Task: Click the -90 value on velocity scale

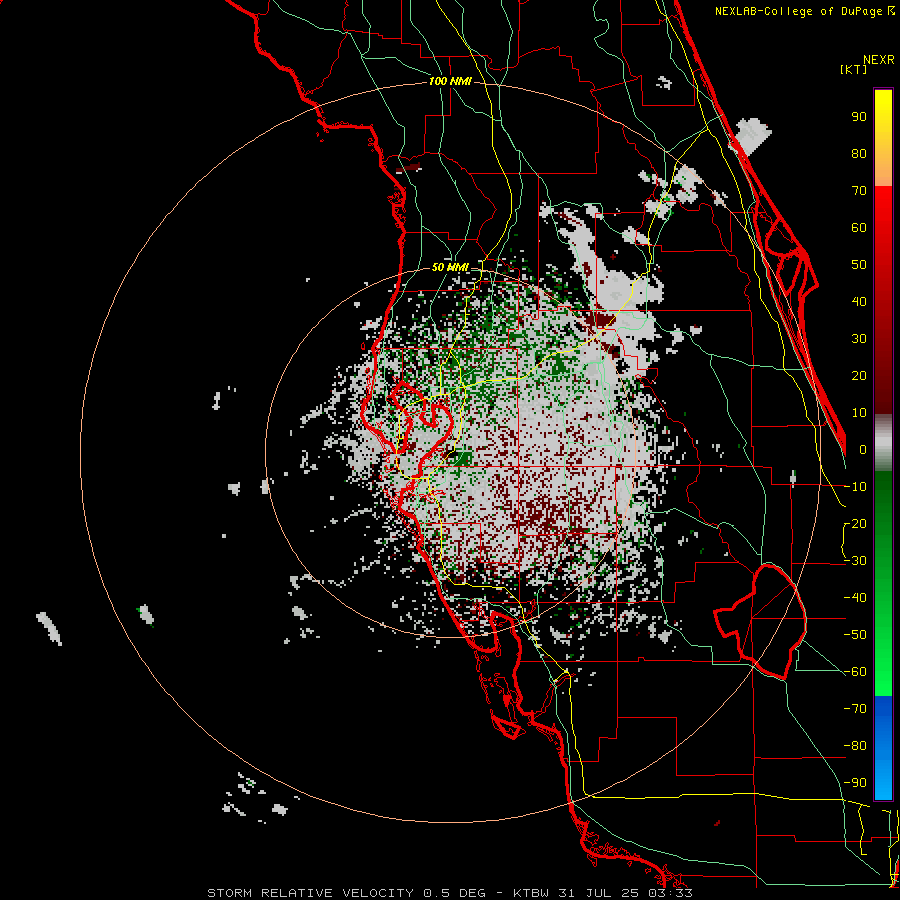Action: pyautogui.click(x=855, y=783)
